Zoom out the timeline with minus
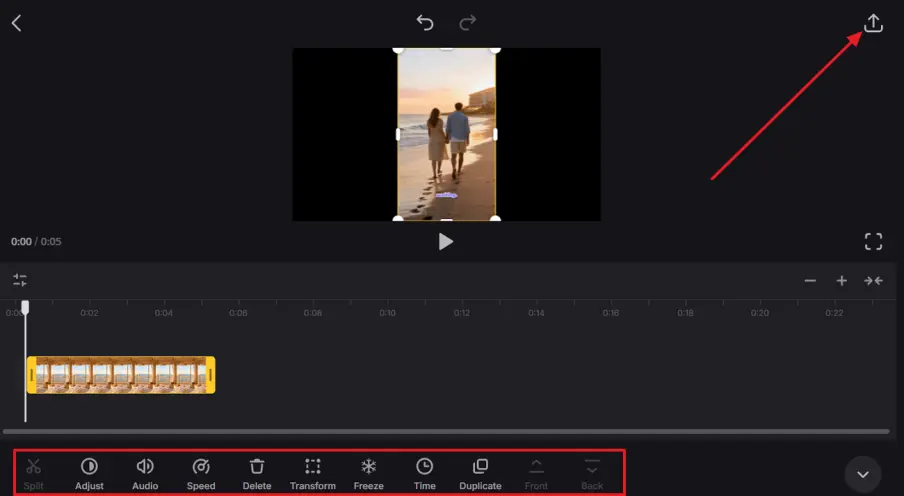 coord(810,281)
